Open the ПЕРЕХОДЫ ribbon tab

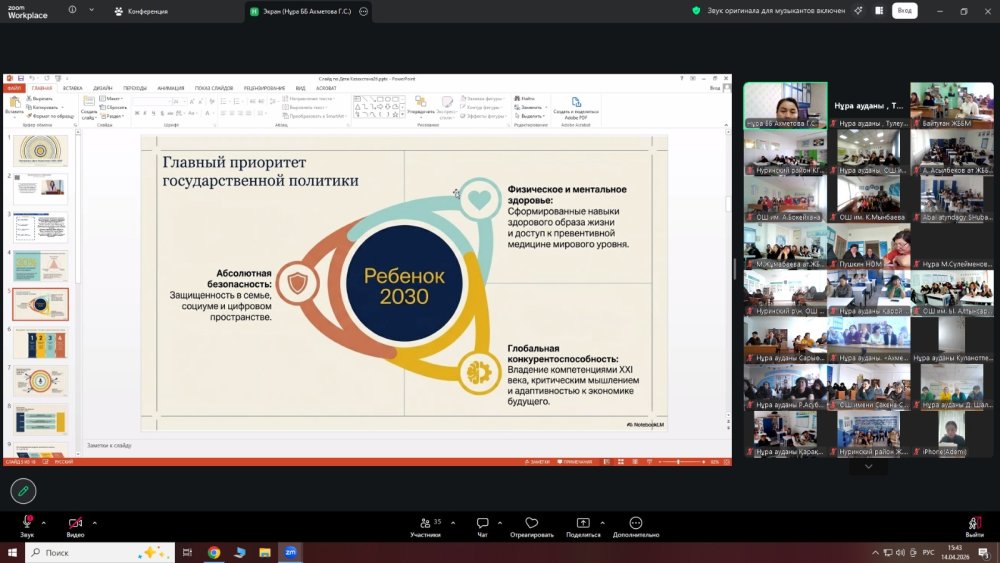tap(135, 88)
